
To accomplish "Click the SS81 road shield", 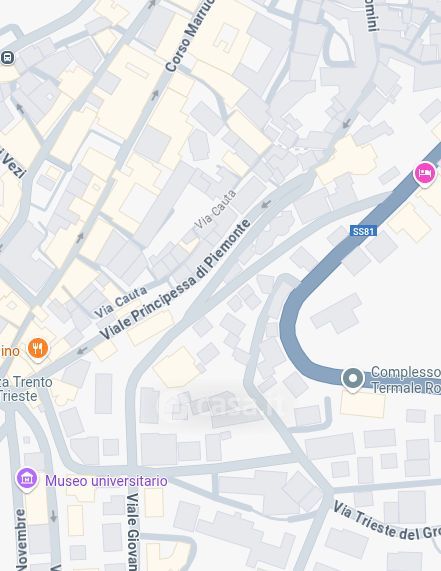I will tap(363, 231).
